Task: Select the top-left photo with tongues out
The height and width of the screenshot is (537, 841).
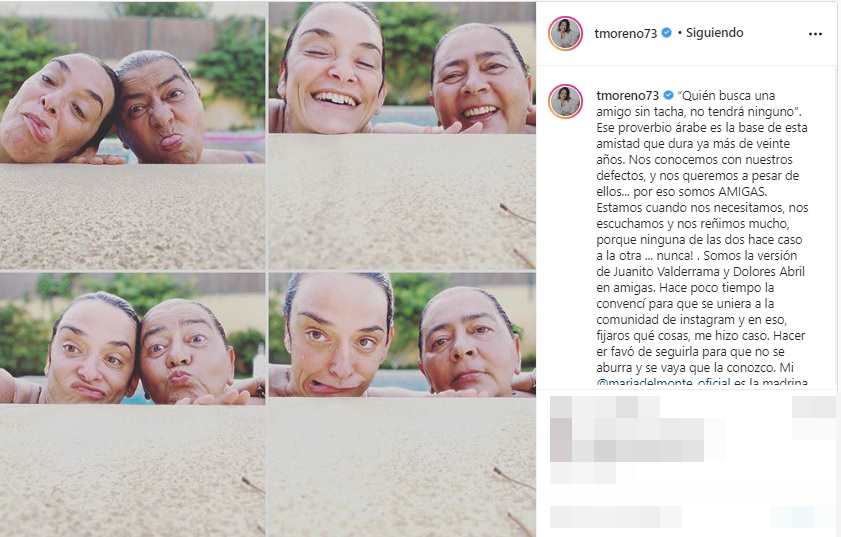Action: click(132, 135)
